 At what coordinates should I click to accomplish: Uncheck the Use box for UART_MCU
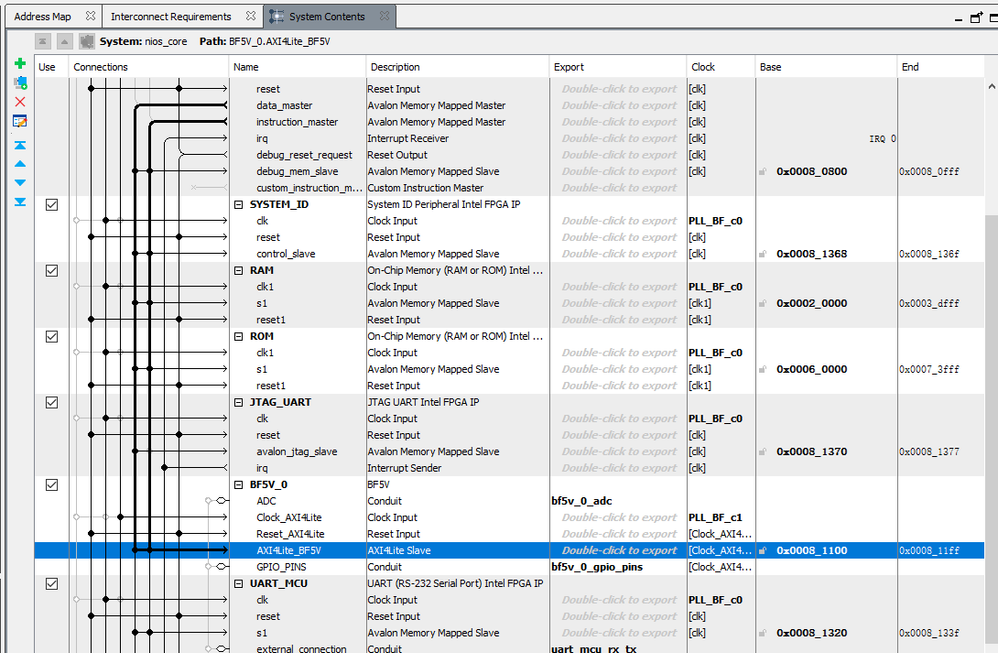pos(52,584)
